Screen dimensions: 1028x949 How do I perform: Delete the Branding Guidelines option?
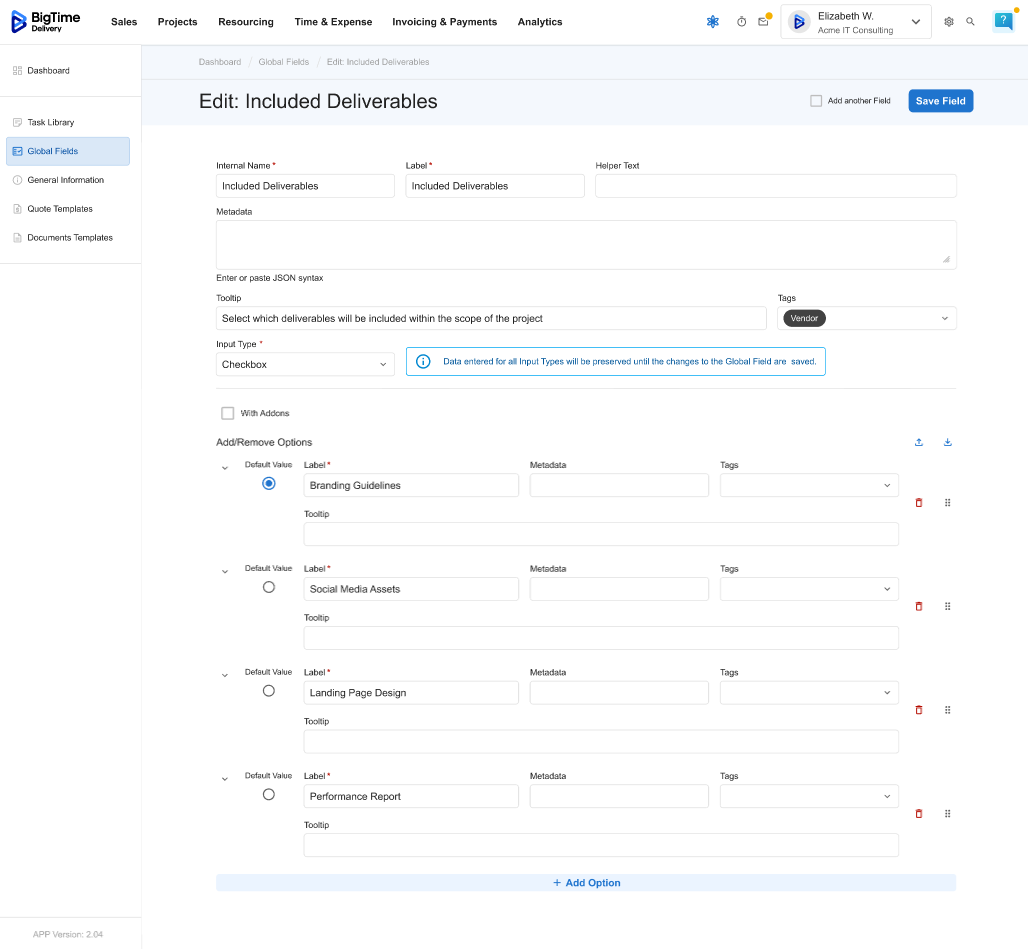point(919,503)
